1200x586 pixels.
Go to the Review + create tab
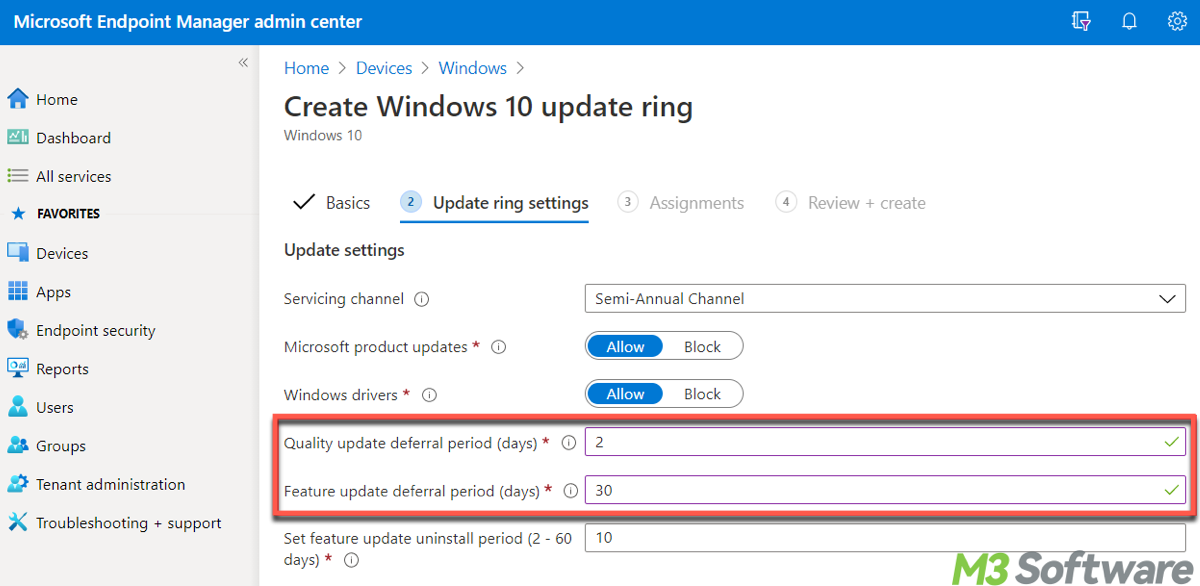[851, 203]
